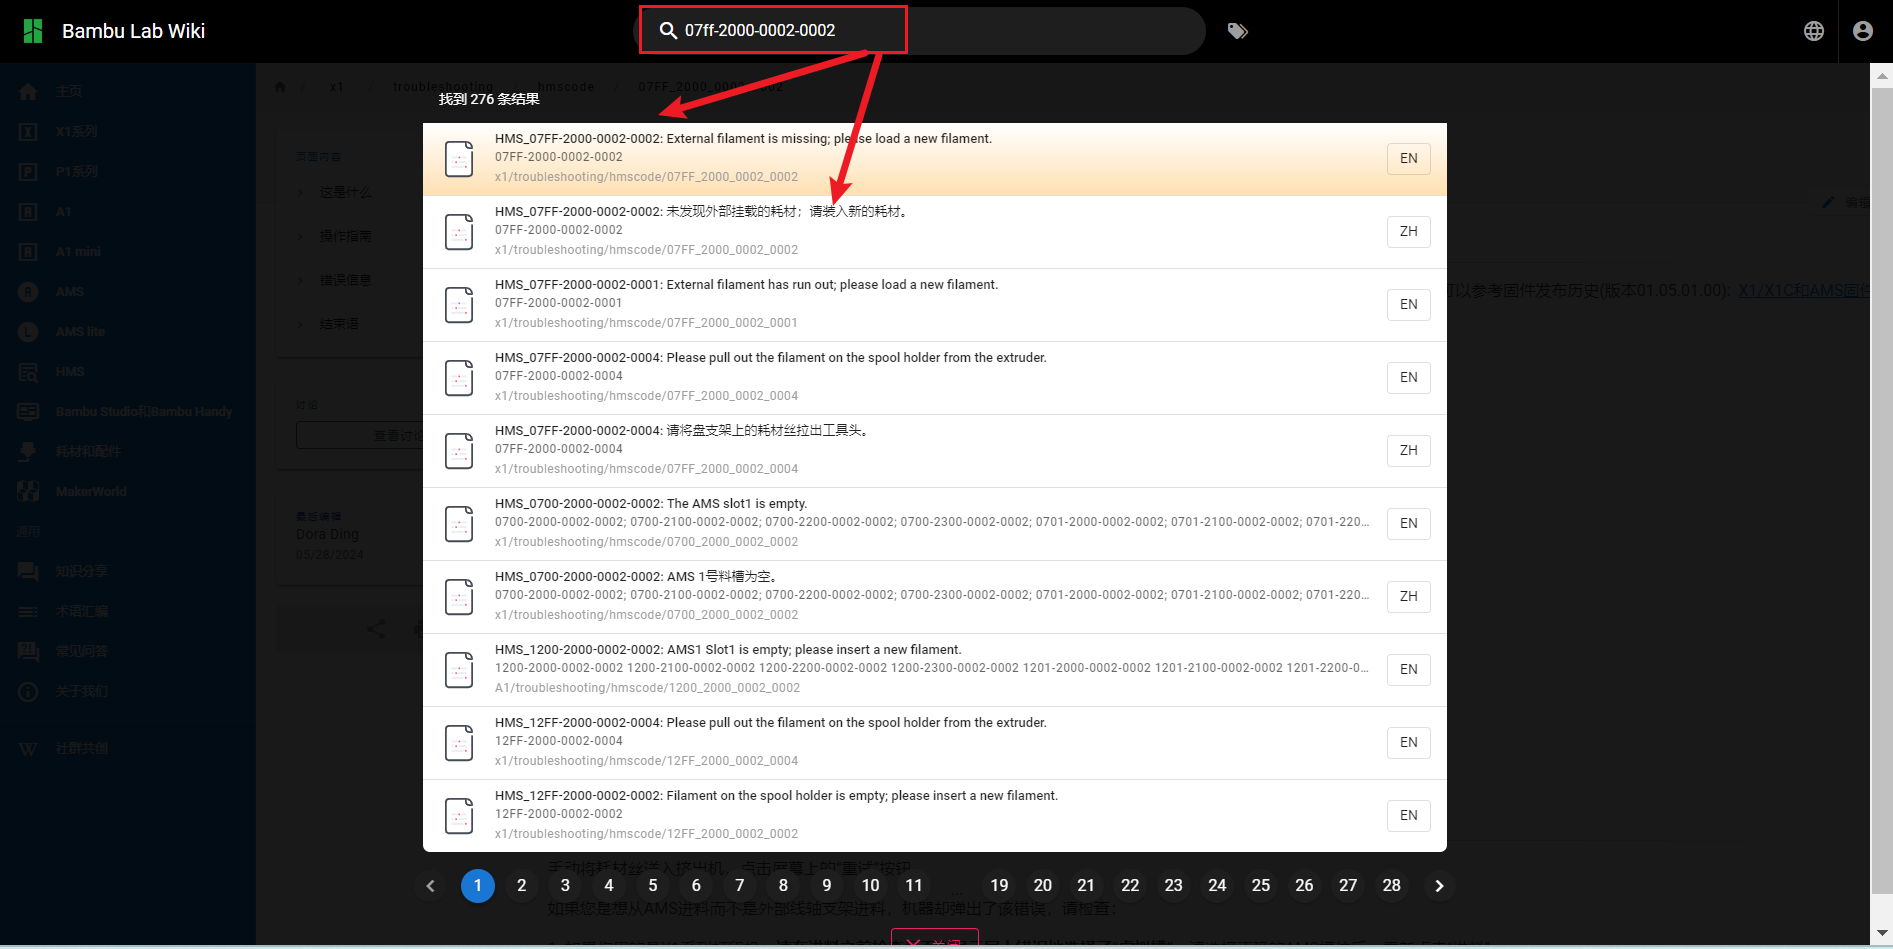Go to next results page arrow
The width and height of the screenshot is (1893, 949).
(1439, 886)
